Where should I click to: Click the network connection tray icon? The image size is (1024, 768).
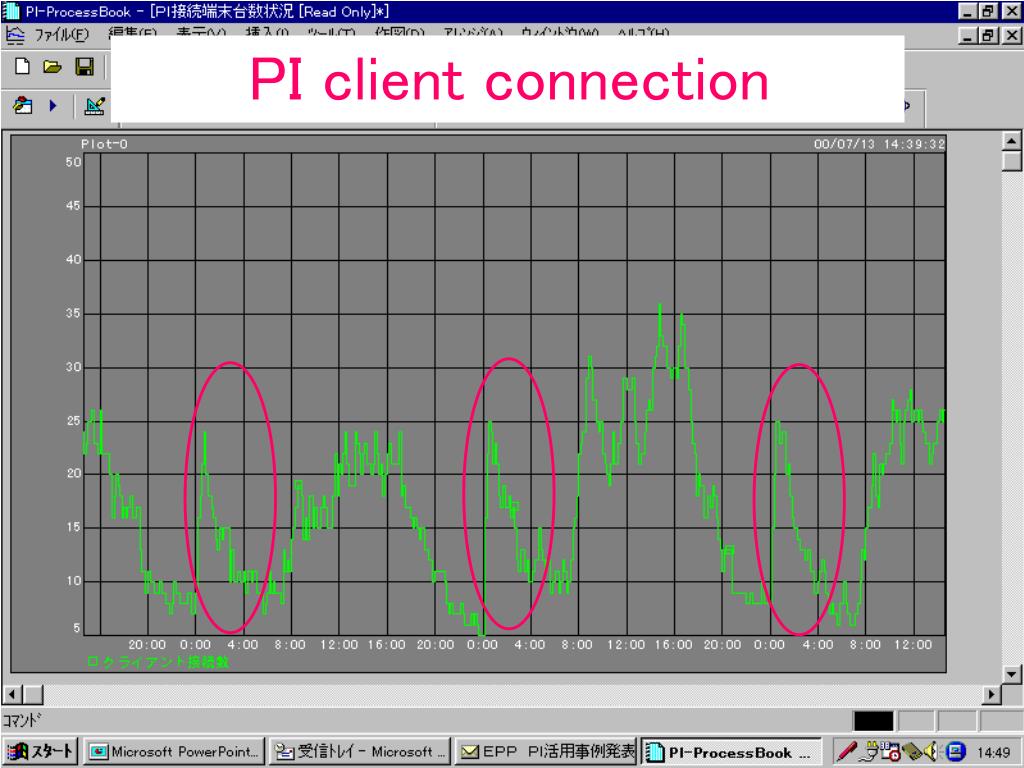click(869, 752)
